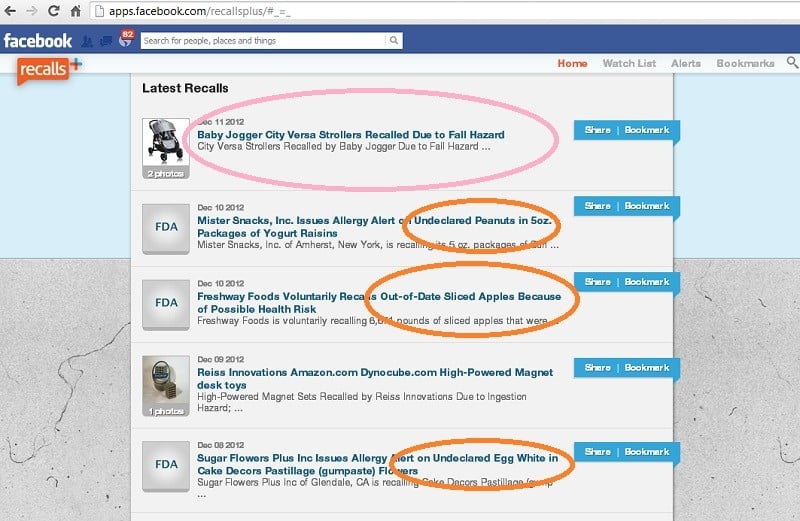Open Baby Jogger City Versa recall link
This screenshot has height=521, width=800.
tap(351, 135)
